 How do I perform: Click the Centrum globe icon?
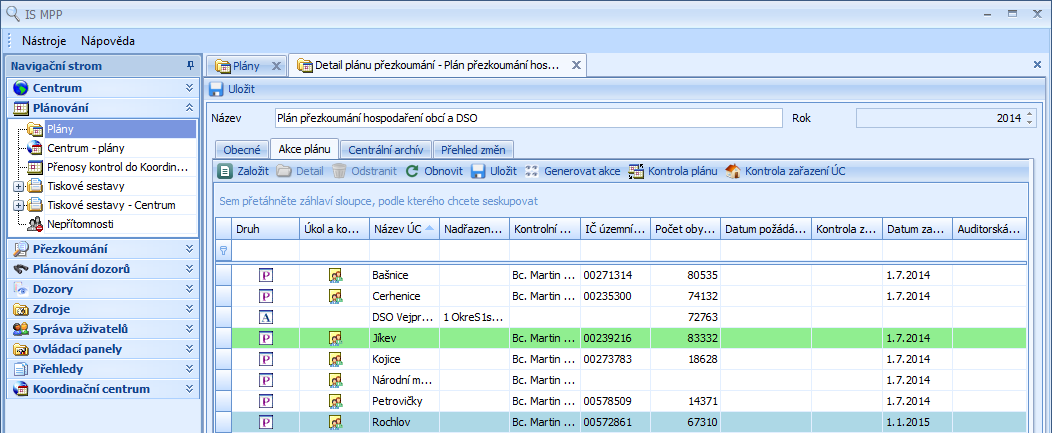pos(21,88)
